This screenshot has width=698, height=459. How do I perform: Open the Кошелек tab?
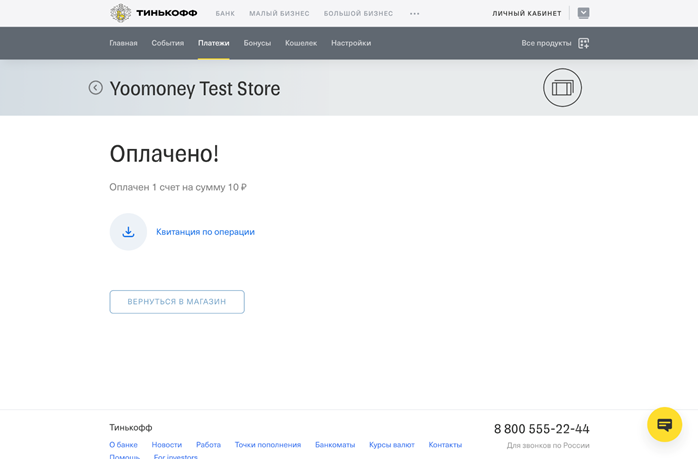(300, 43)
